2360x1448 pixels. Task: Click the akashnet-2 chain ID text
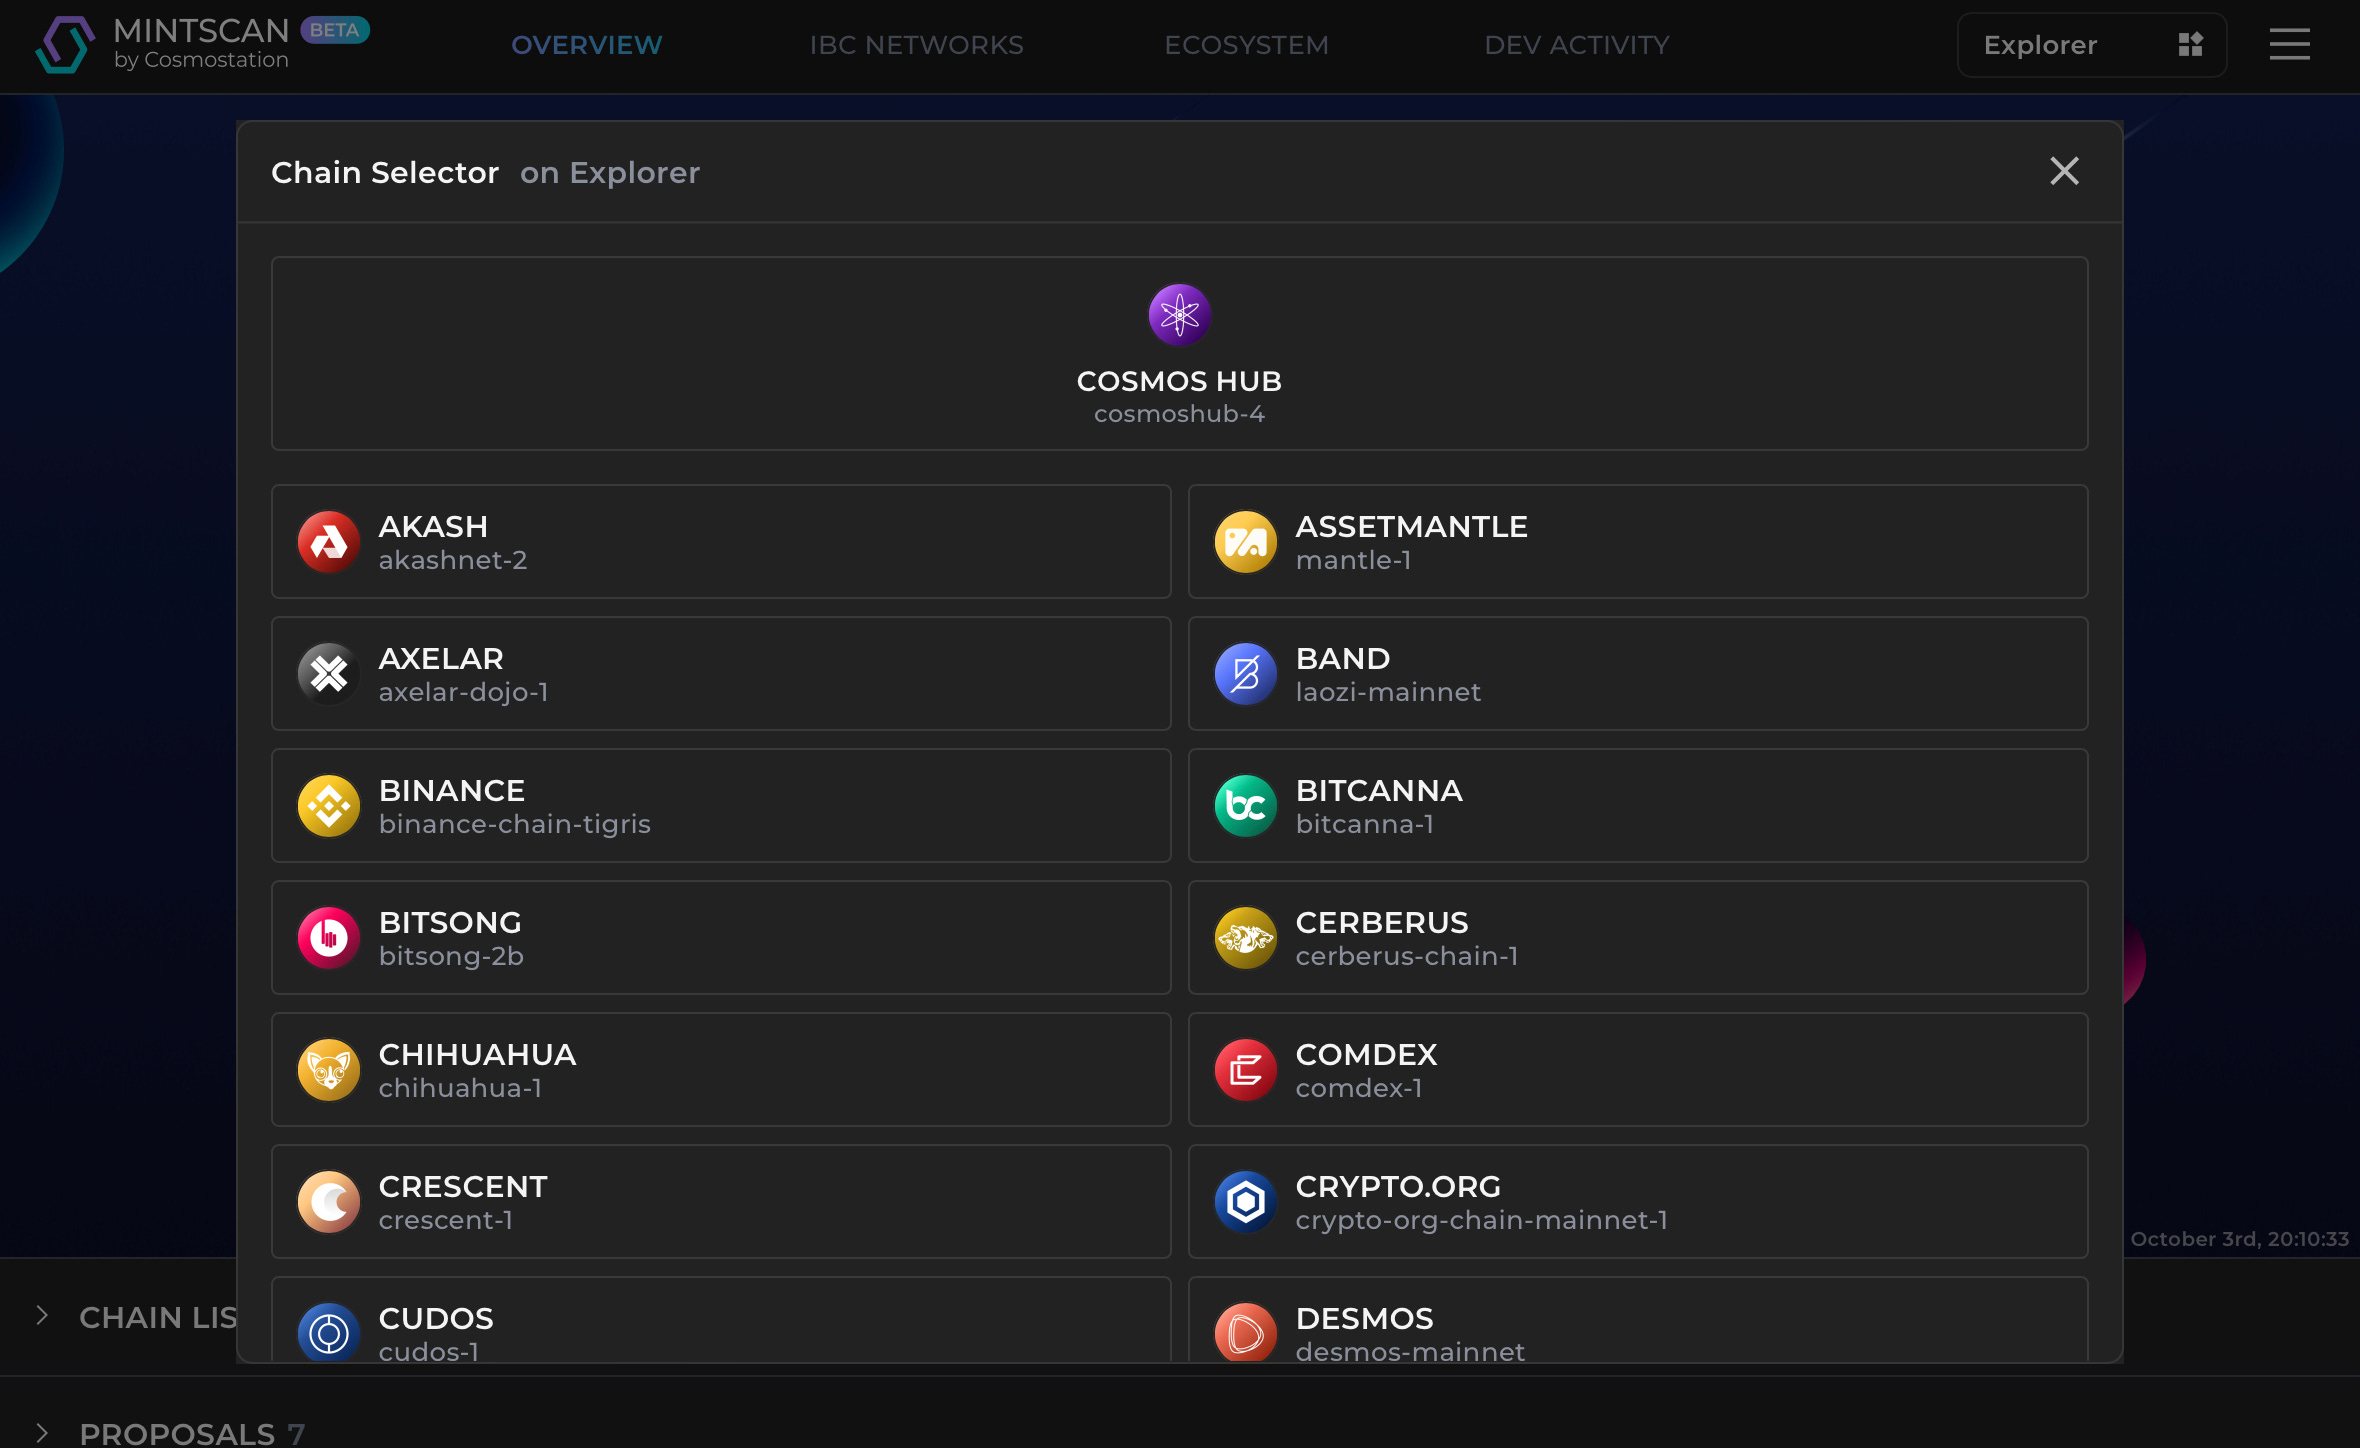point(452,560)
